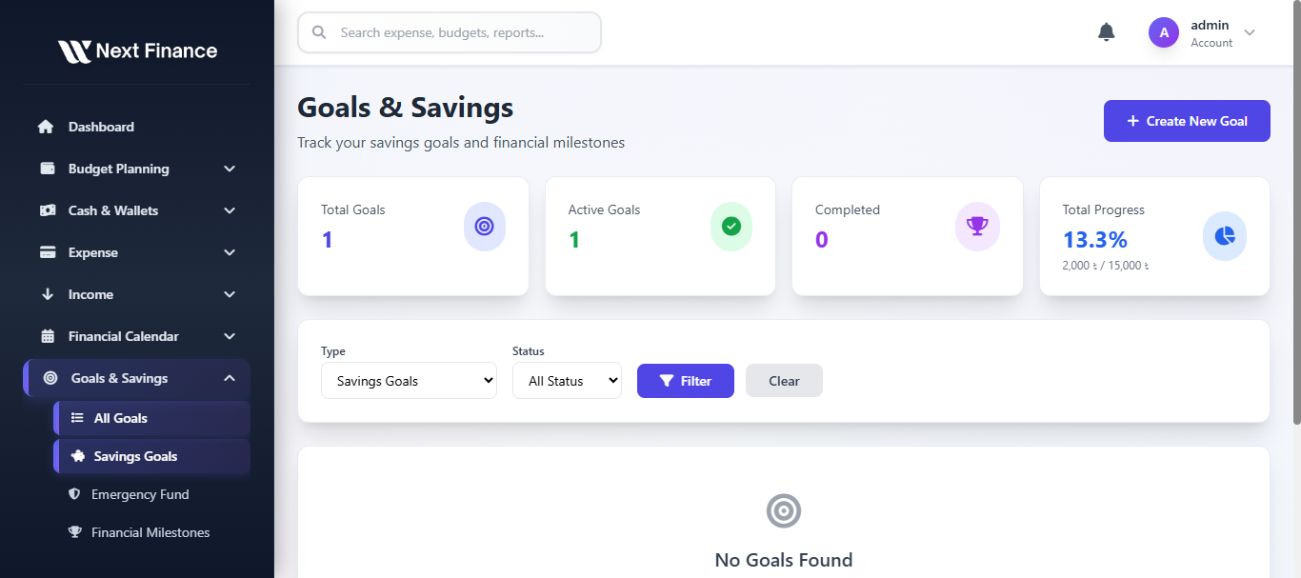The width and height of the screenshot is (1301, 578).
Task: Click the notification bell icon
Action: coord(1106,33)
